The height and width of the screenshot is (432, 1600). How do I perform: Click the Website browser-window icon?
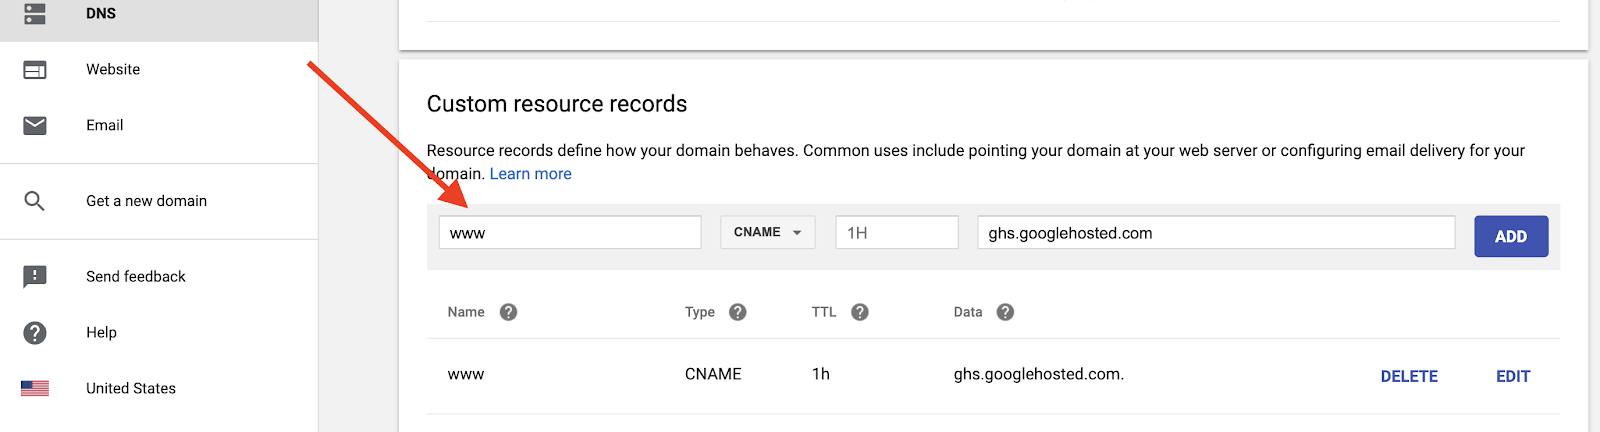click(35, 70)
